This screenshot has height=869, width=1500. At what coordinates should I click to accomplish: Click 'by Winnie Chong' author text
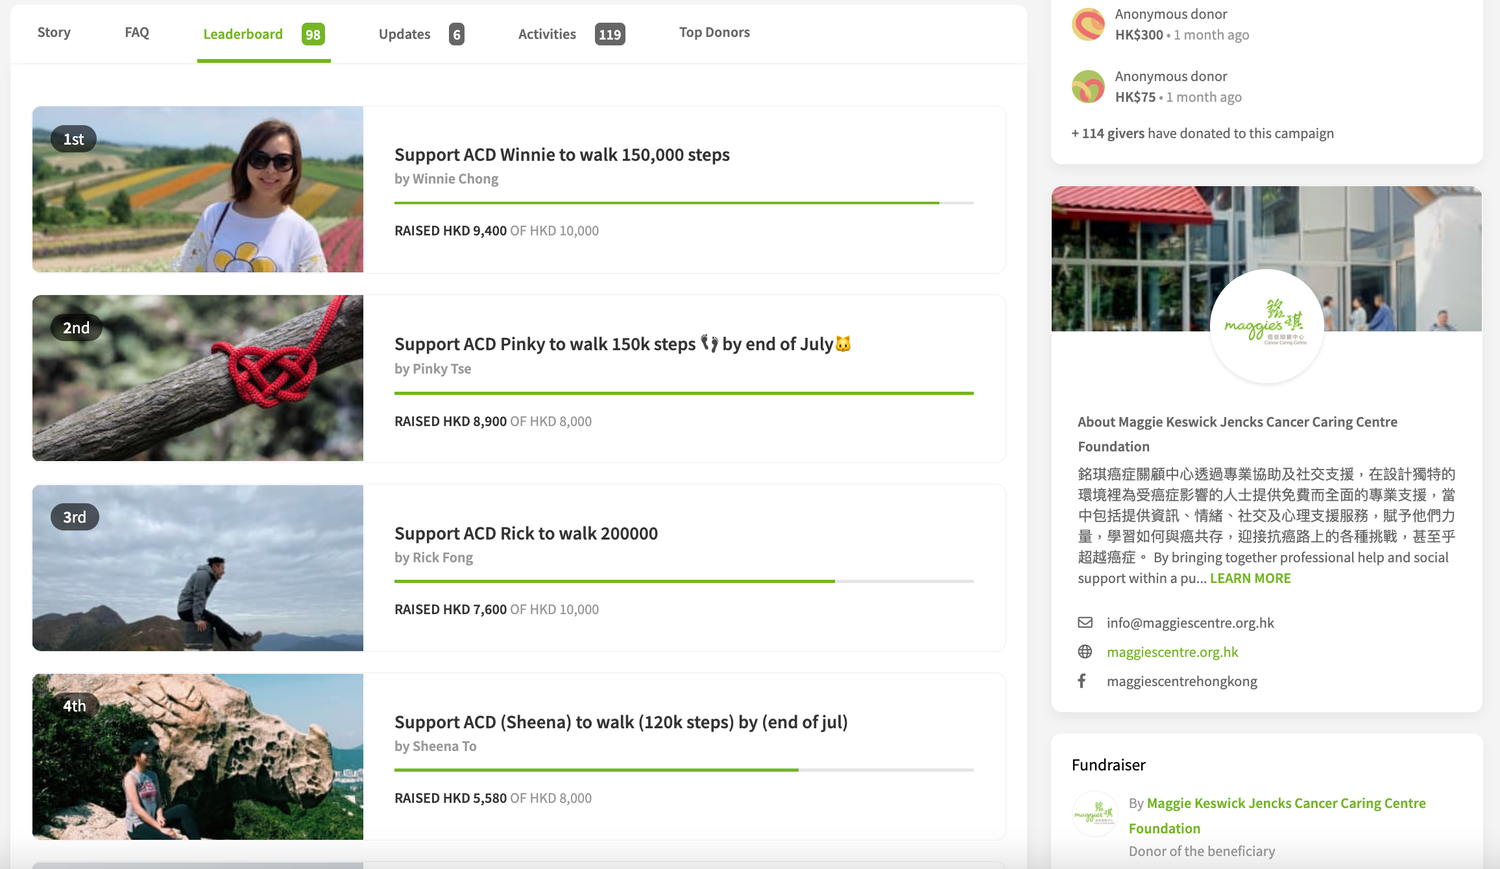pos(446,179)
